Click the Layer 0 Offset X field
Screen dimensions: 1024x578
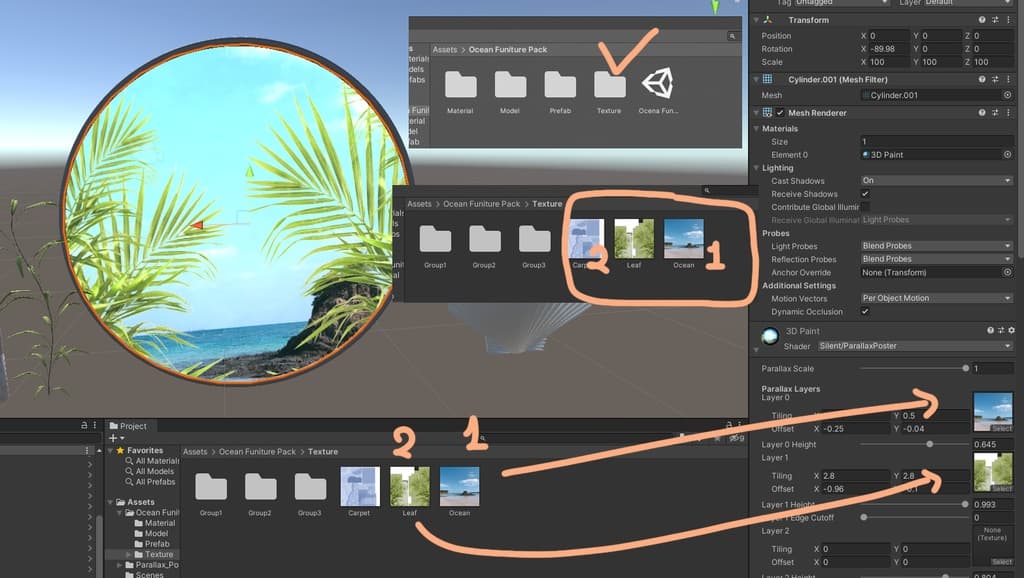point(857,429)
